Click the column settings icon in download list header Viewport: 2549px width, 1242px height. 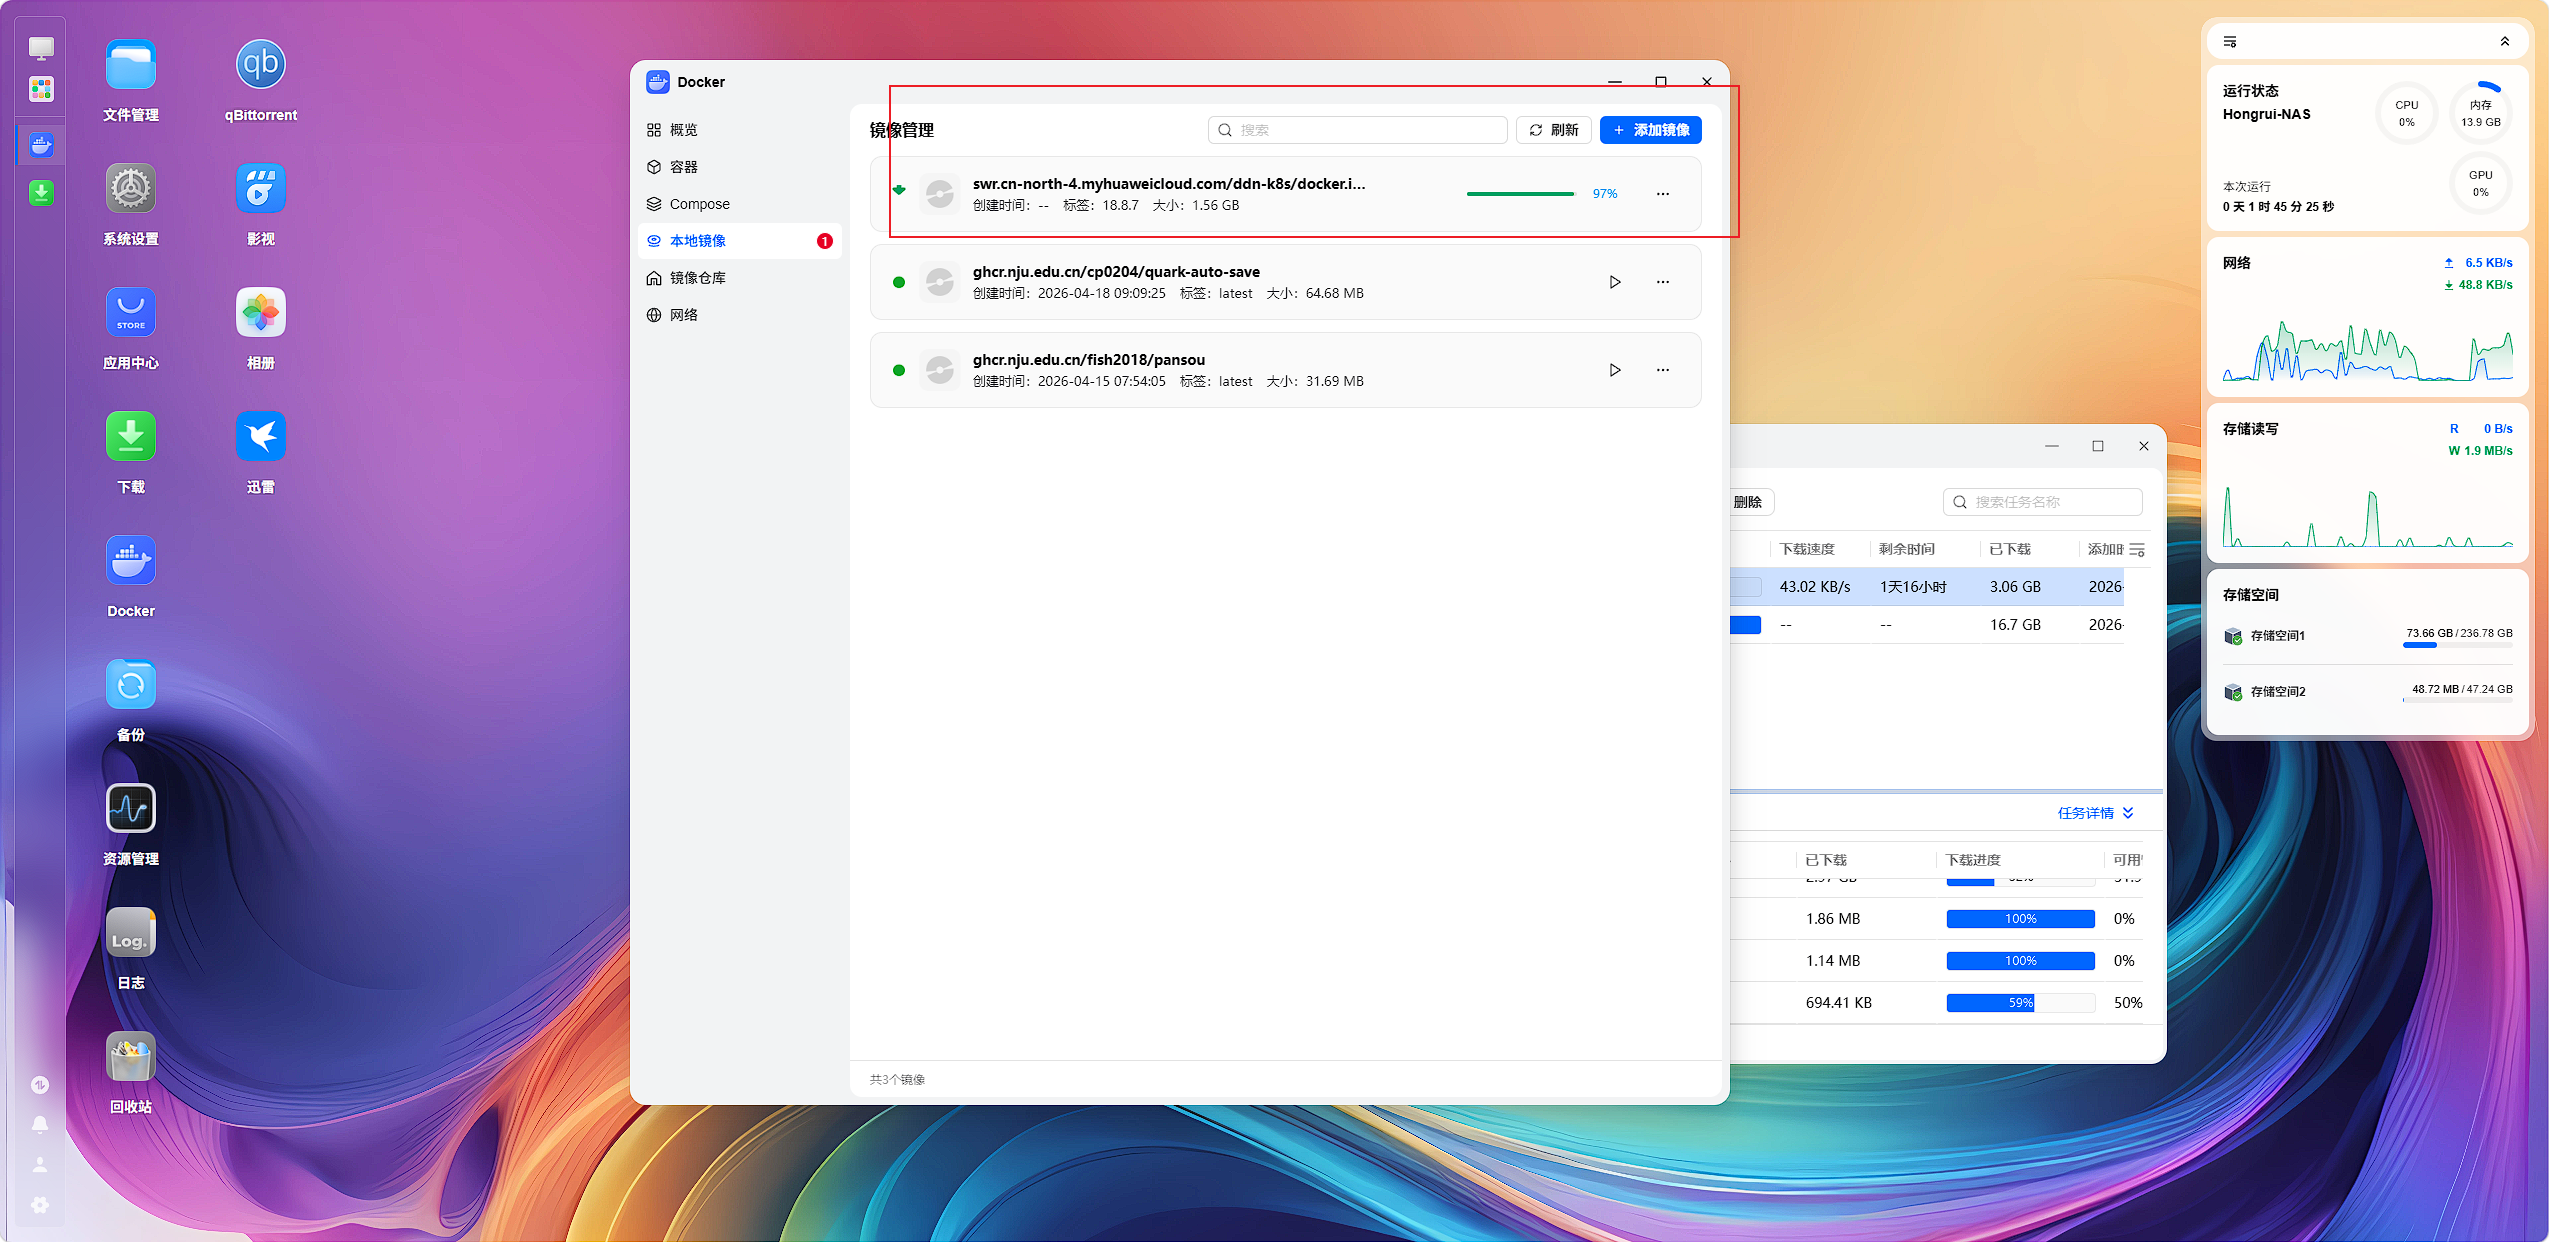(x=2137, y=550)
